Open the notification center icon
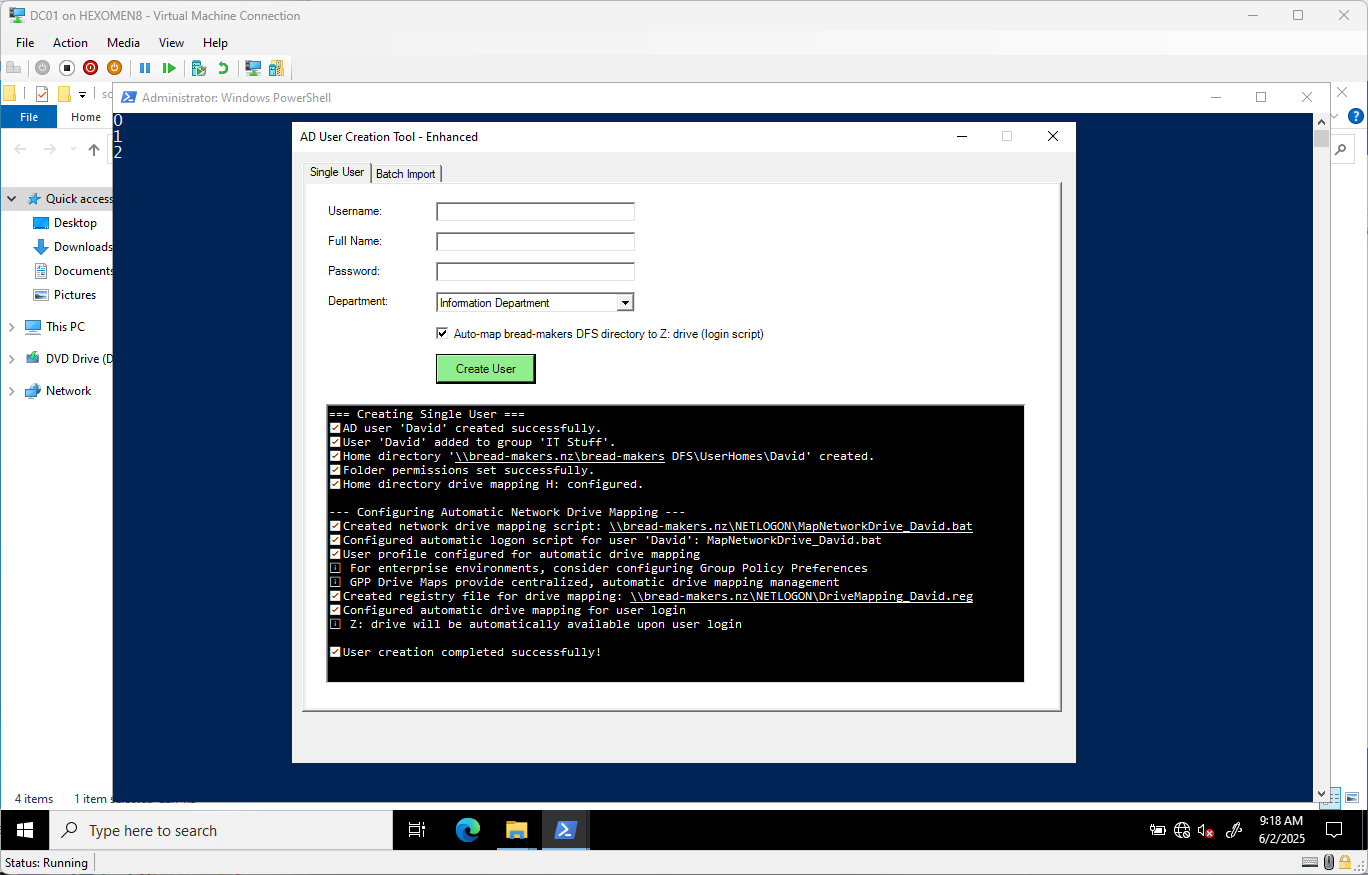Image resolution: width=1368 pixels, height=875 pixels. (1333, 830)
